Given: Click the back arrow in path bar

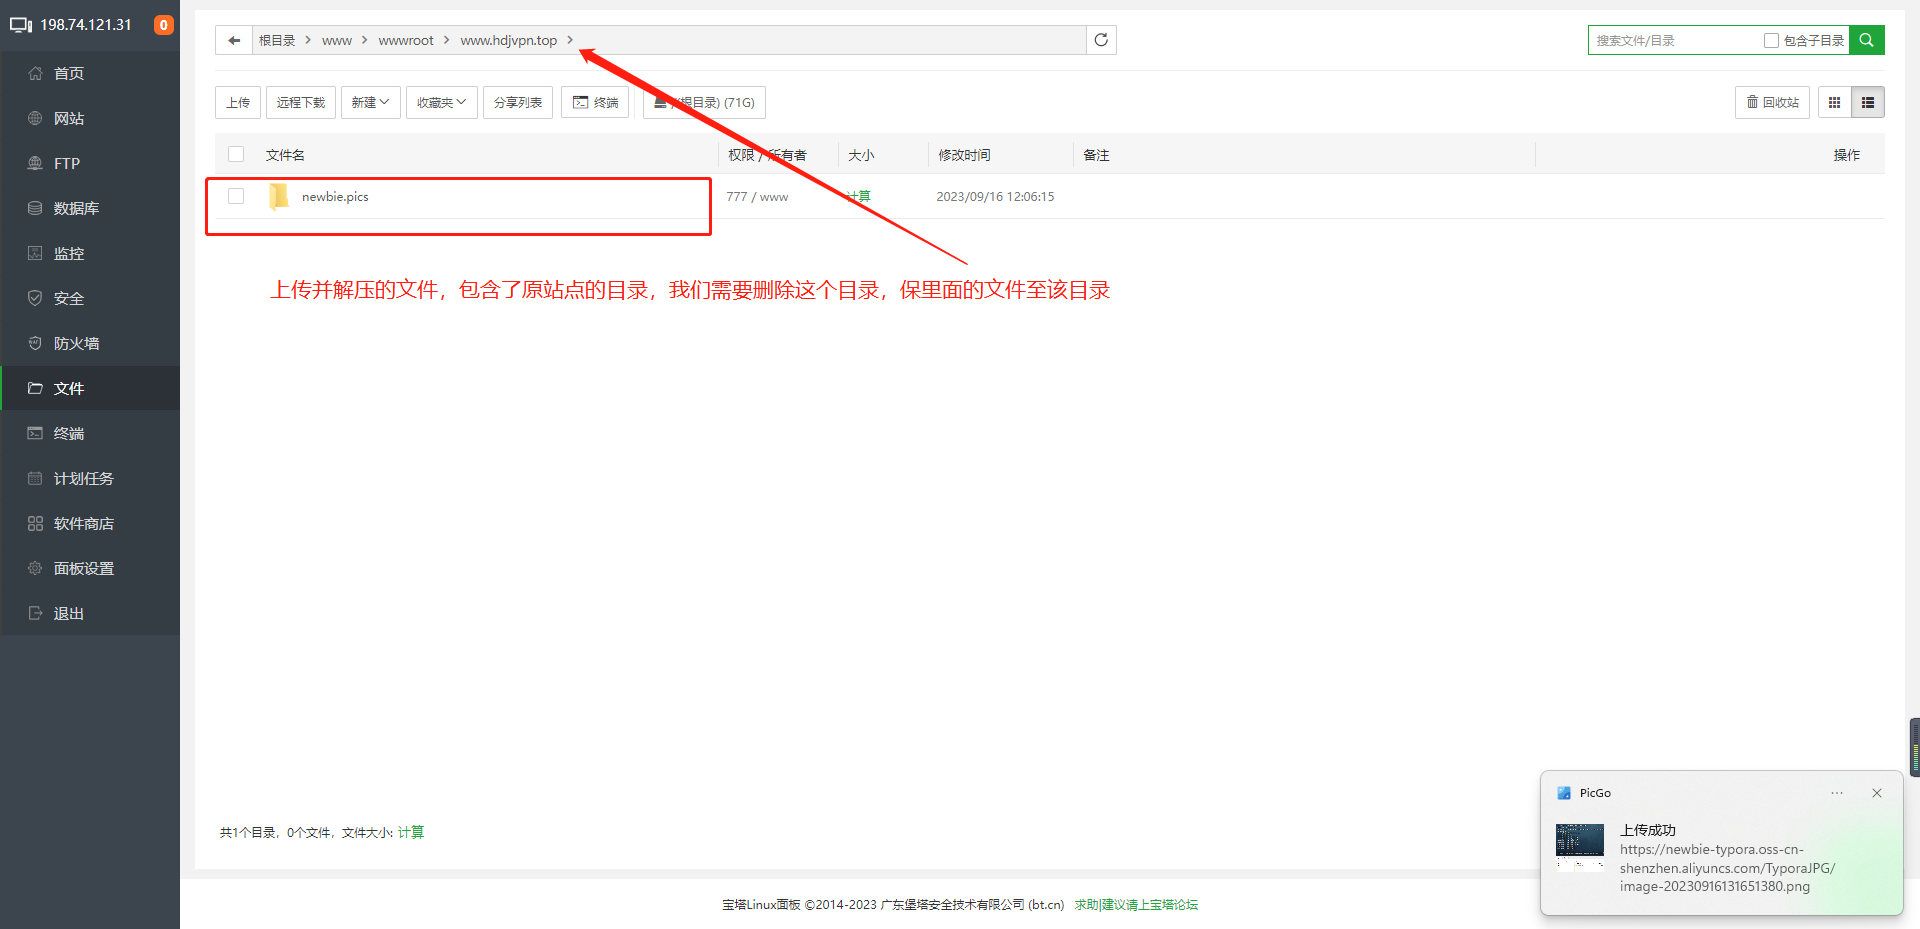Looking at the screenshot, I should tap(234, 40).
